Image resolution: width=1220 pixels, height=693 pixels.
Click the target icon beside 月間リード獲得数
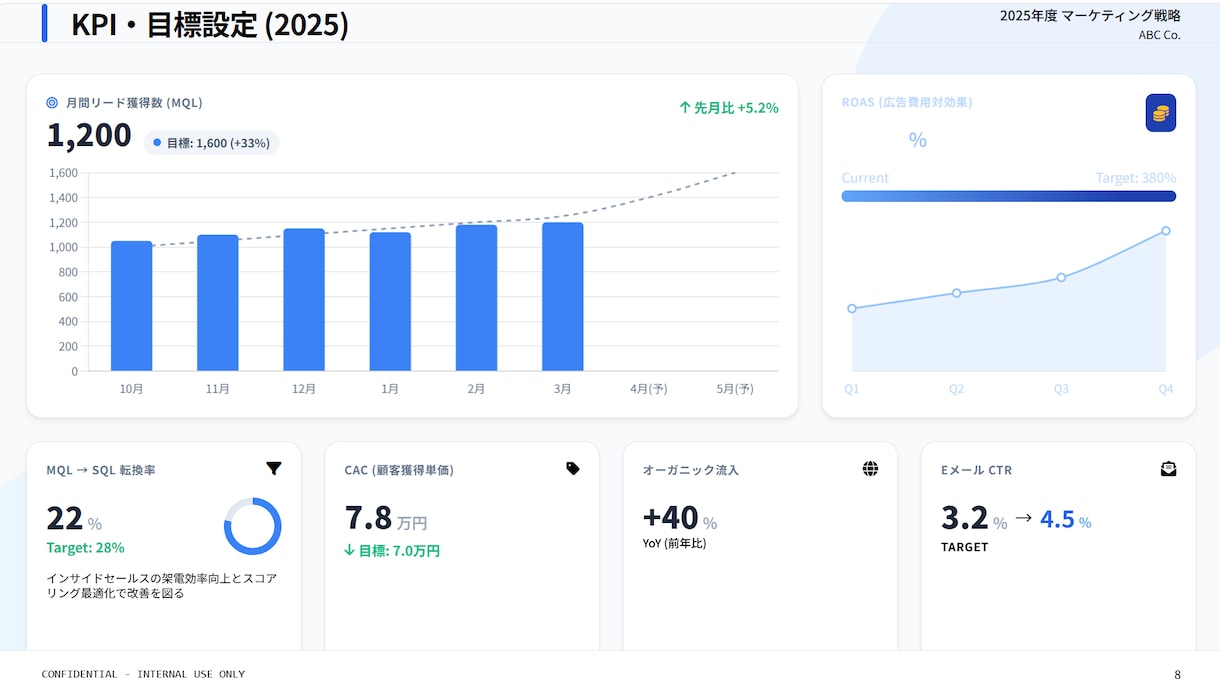click(52, 102)
